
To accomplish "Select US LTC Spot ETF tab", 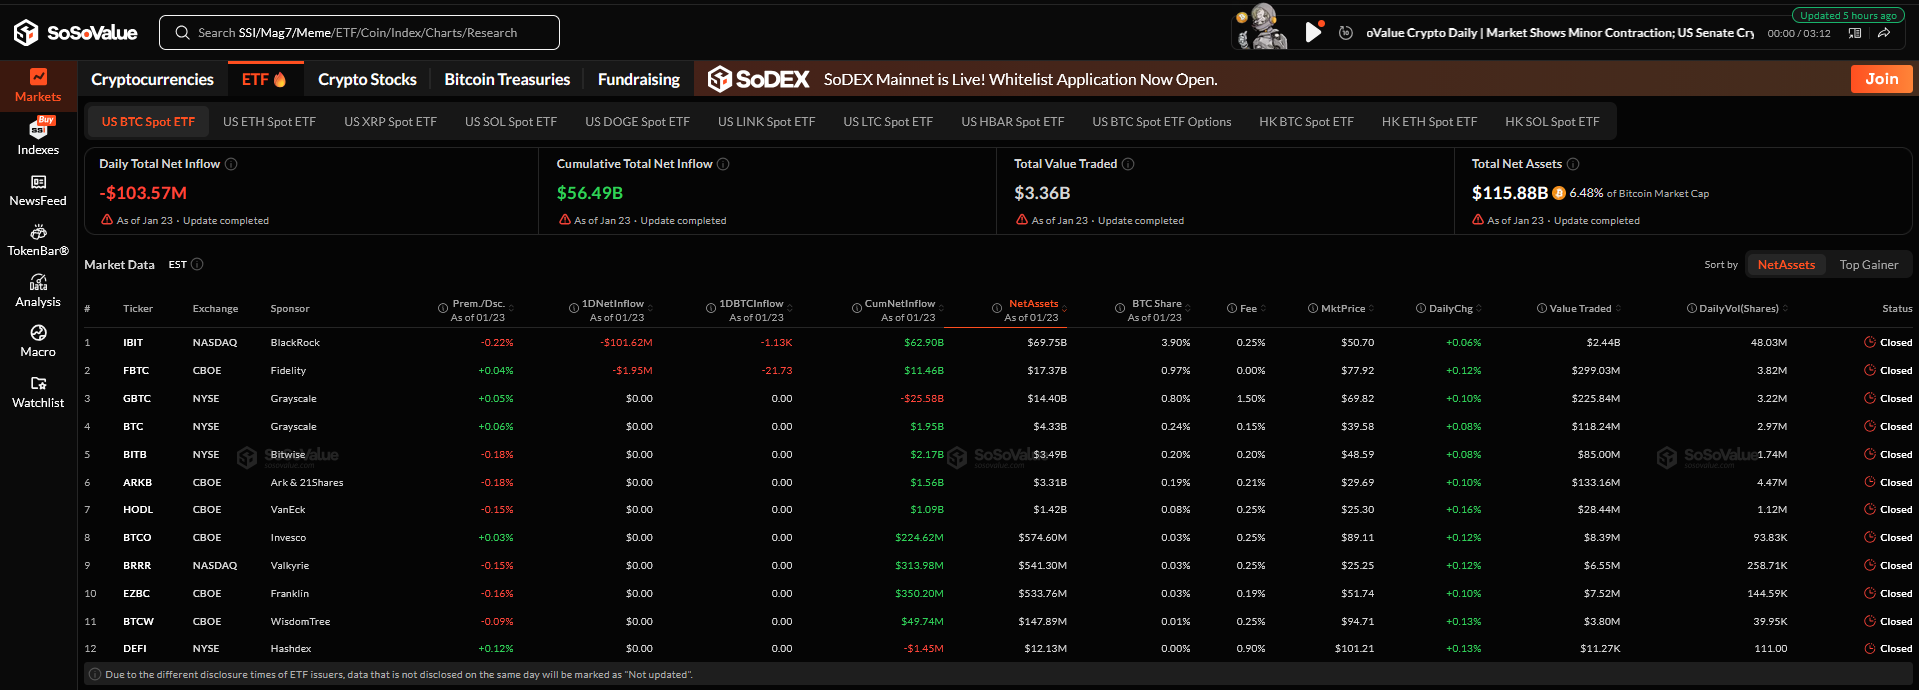I will pos(888,122).
